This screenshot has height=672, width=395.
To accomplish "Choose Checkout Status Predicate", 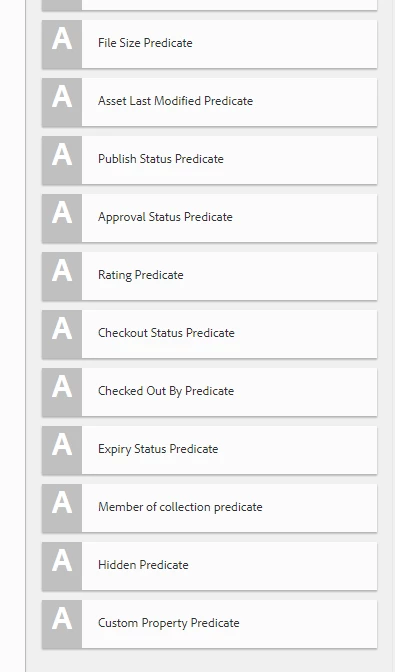I will (209, 334).
